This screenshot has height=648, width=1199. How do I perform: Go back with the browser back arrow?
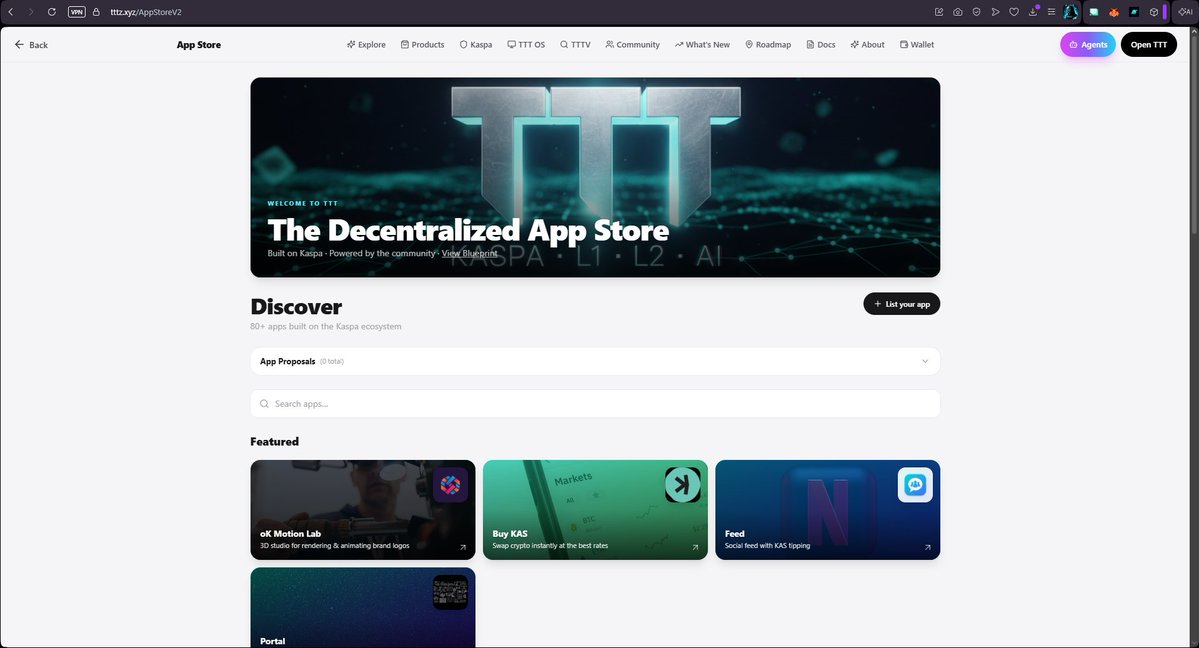(11, 12)
